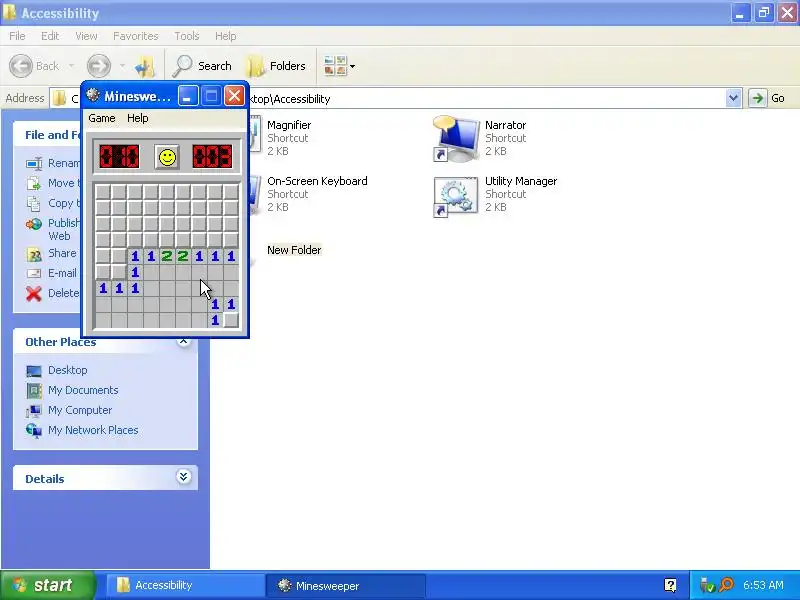Open the Forward history dropdown arrow

[122, 66]
